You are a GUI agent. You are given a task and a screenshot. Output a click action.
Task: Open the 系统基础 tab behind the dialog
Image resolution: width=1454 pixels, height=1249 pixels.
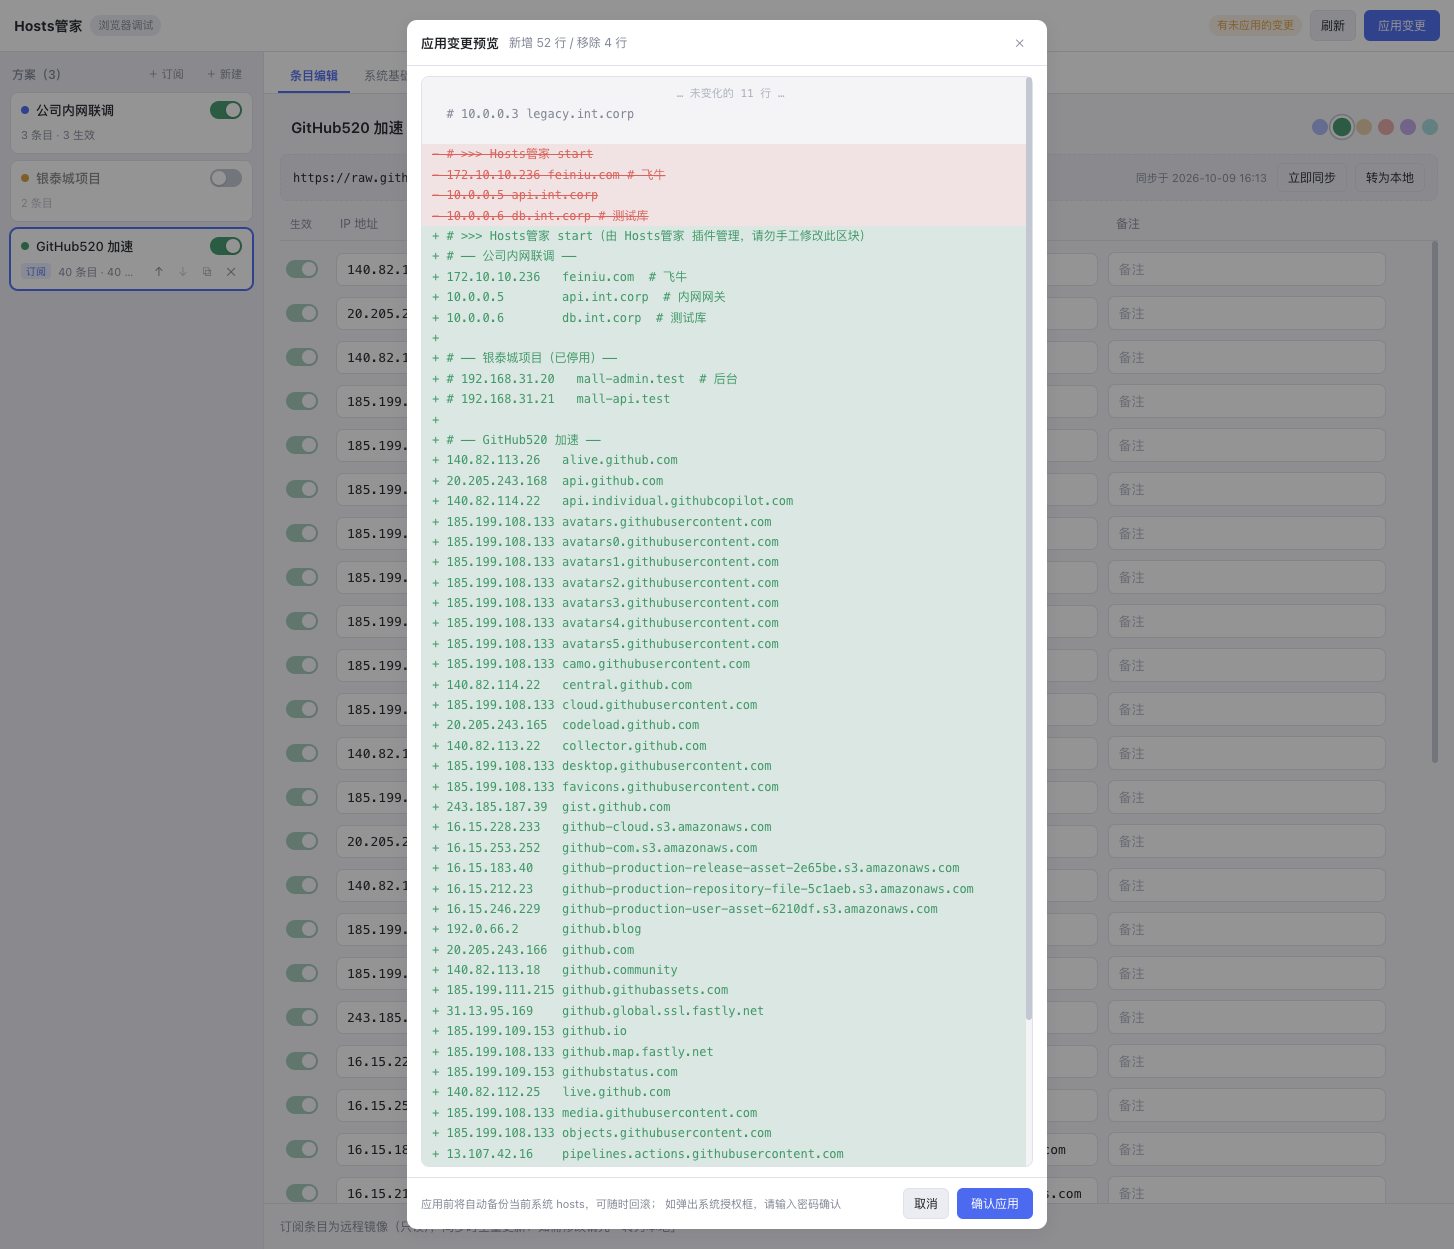pos(386,76)
